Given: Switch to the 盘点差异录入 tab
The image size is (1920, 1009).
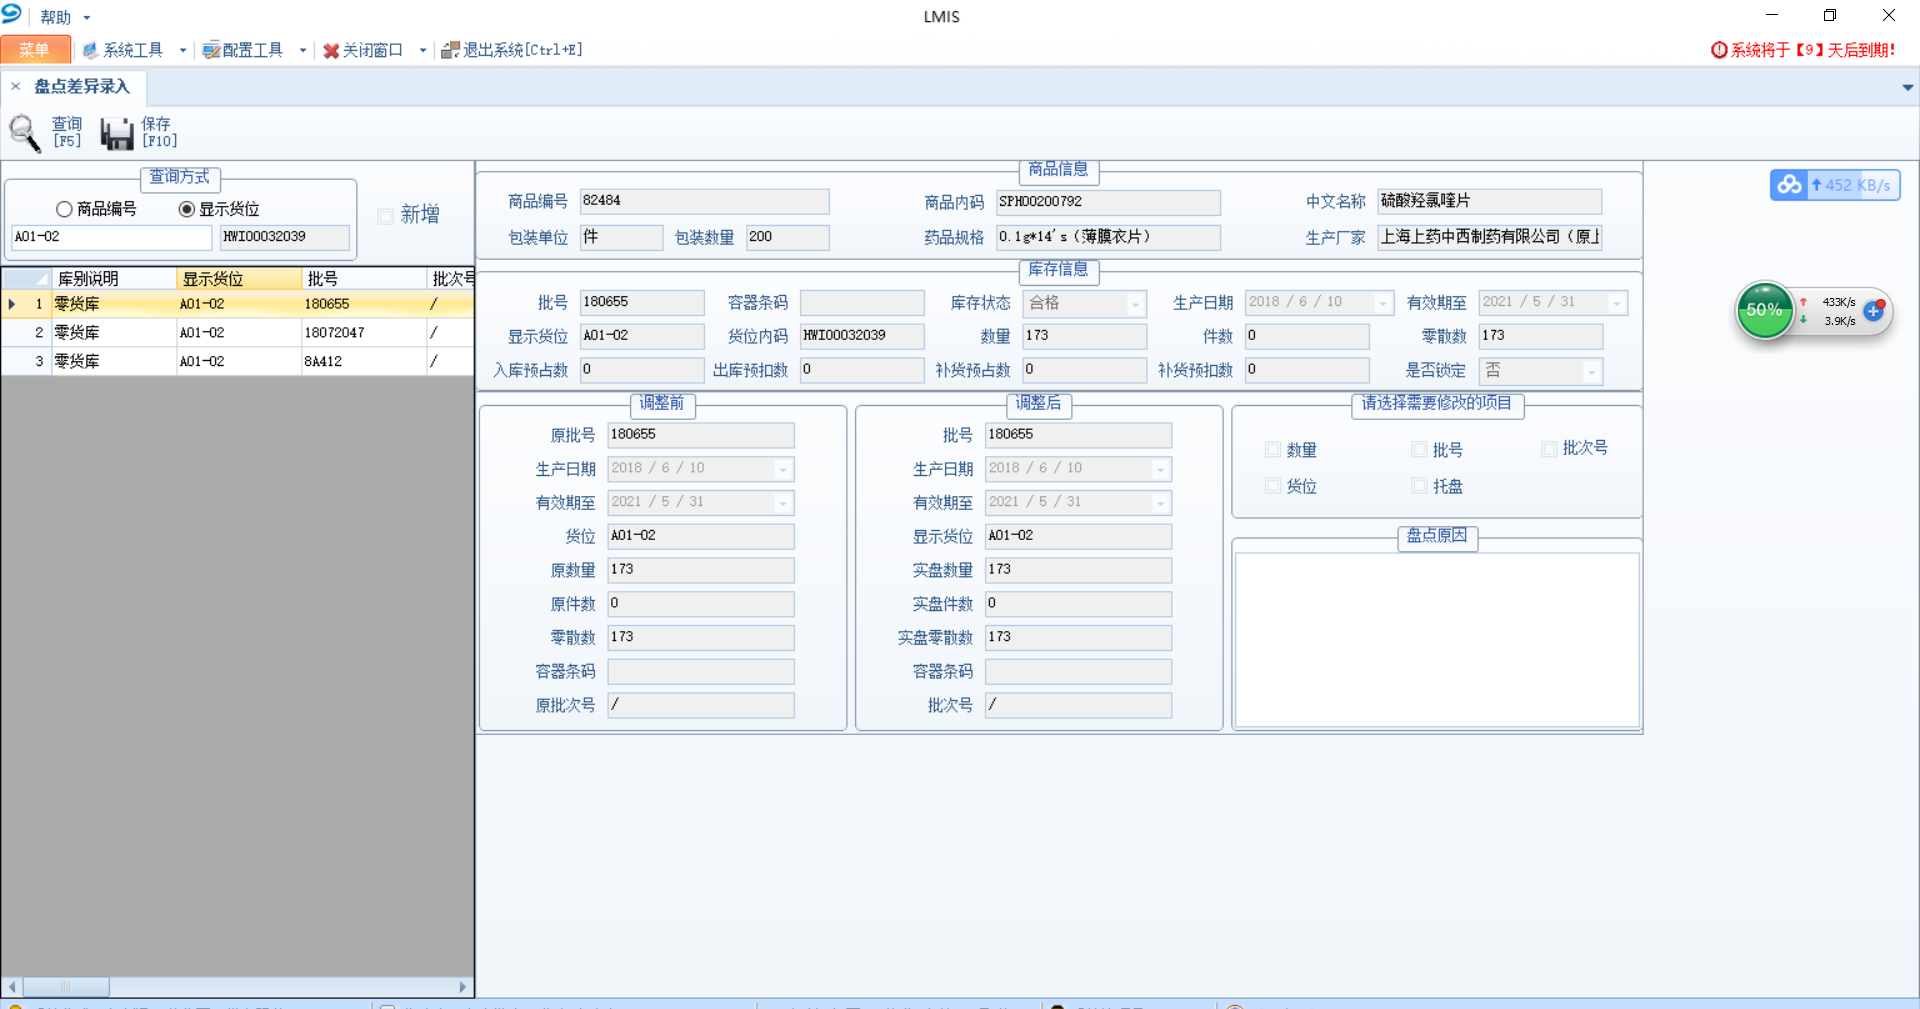Looking at the screenshot, I should (x=82, y=87).
